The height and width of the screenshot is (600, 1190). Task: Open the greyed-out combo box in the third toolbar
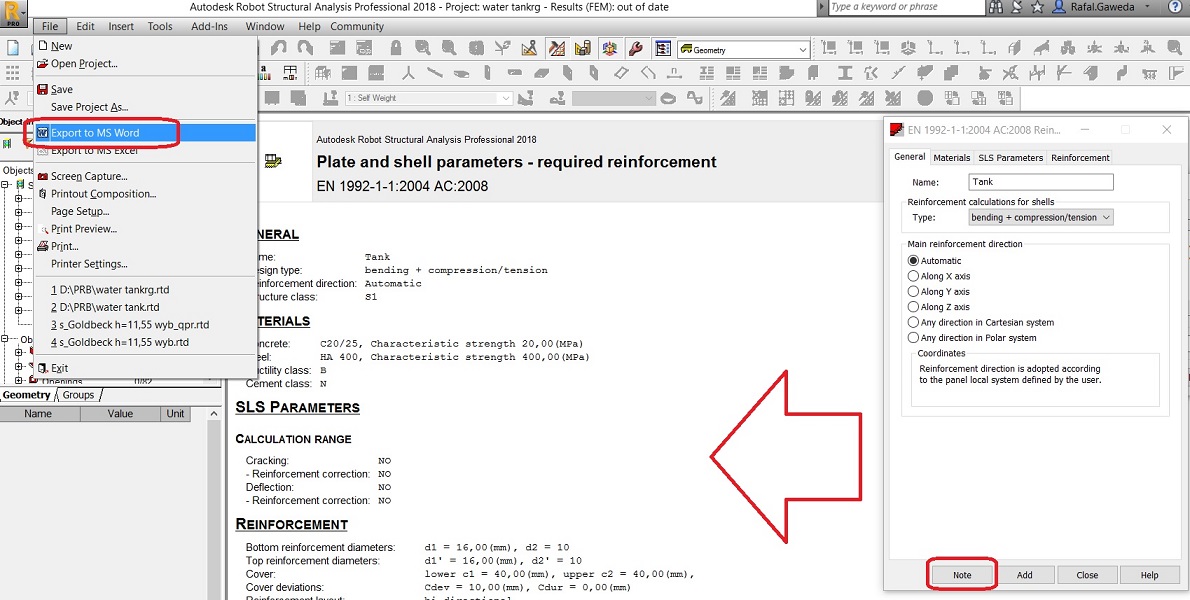pos(614,99)
